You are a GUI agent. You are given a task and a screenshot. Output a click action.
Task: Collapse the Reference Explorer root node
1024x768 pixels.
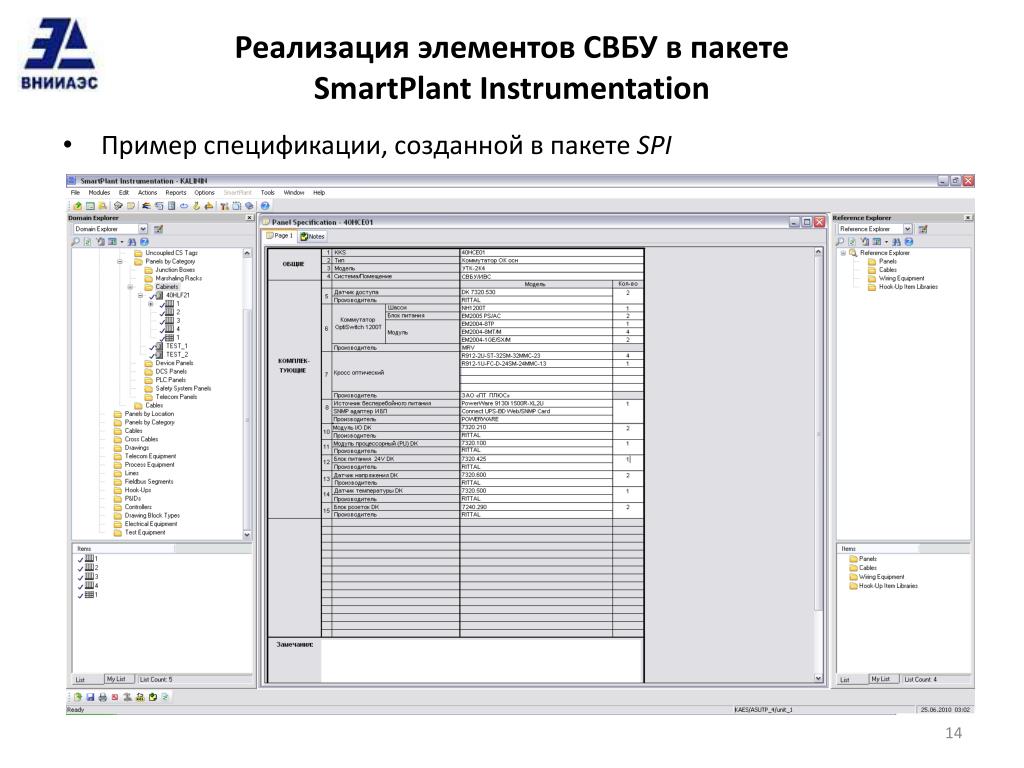click(842, 253)
